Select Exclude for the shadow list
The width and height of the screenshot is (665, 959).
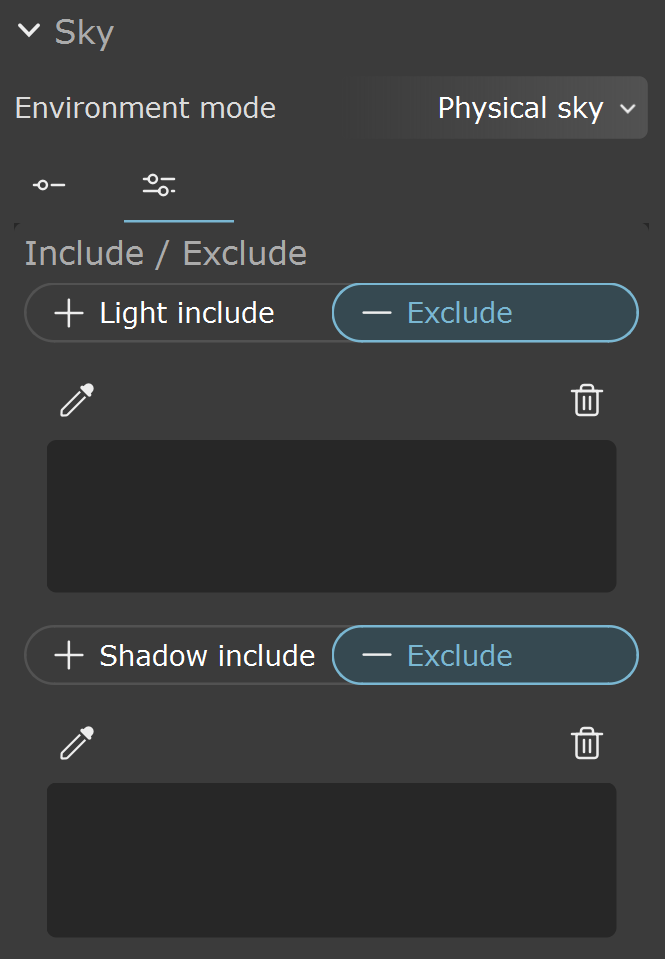485,655
